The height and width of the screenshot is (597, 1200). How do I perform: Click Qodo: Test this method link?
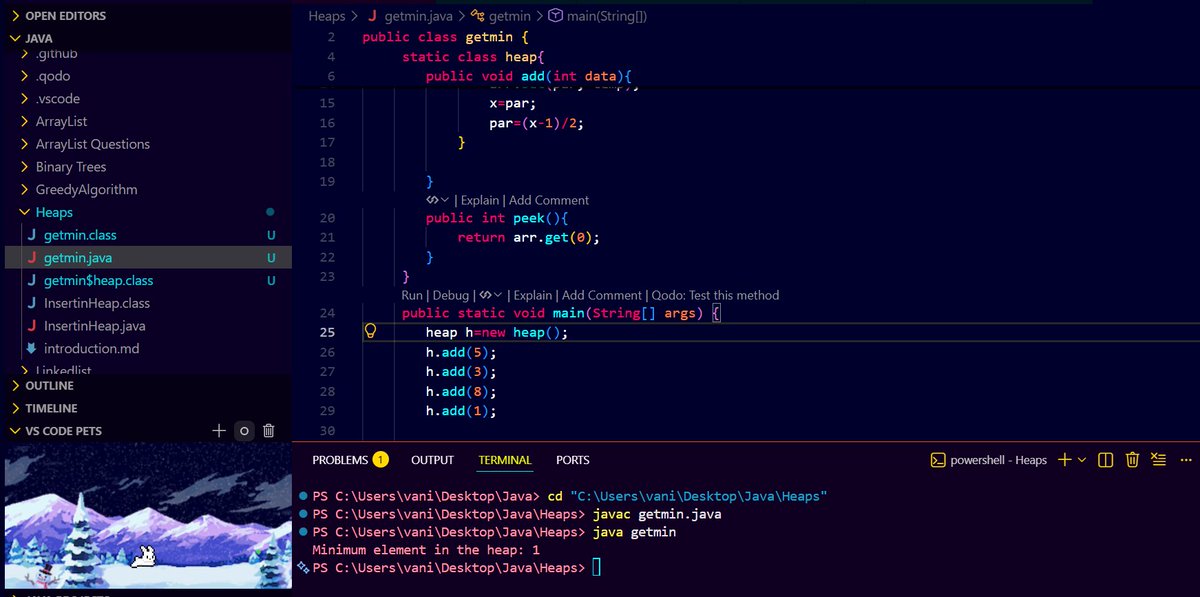coord(715,295)
